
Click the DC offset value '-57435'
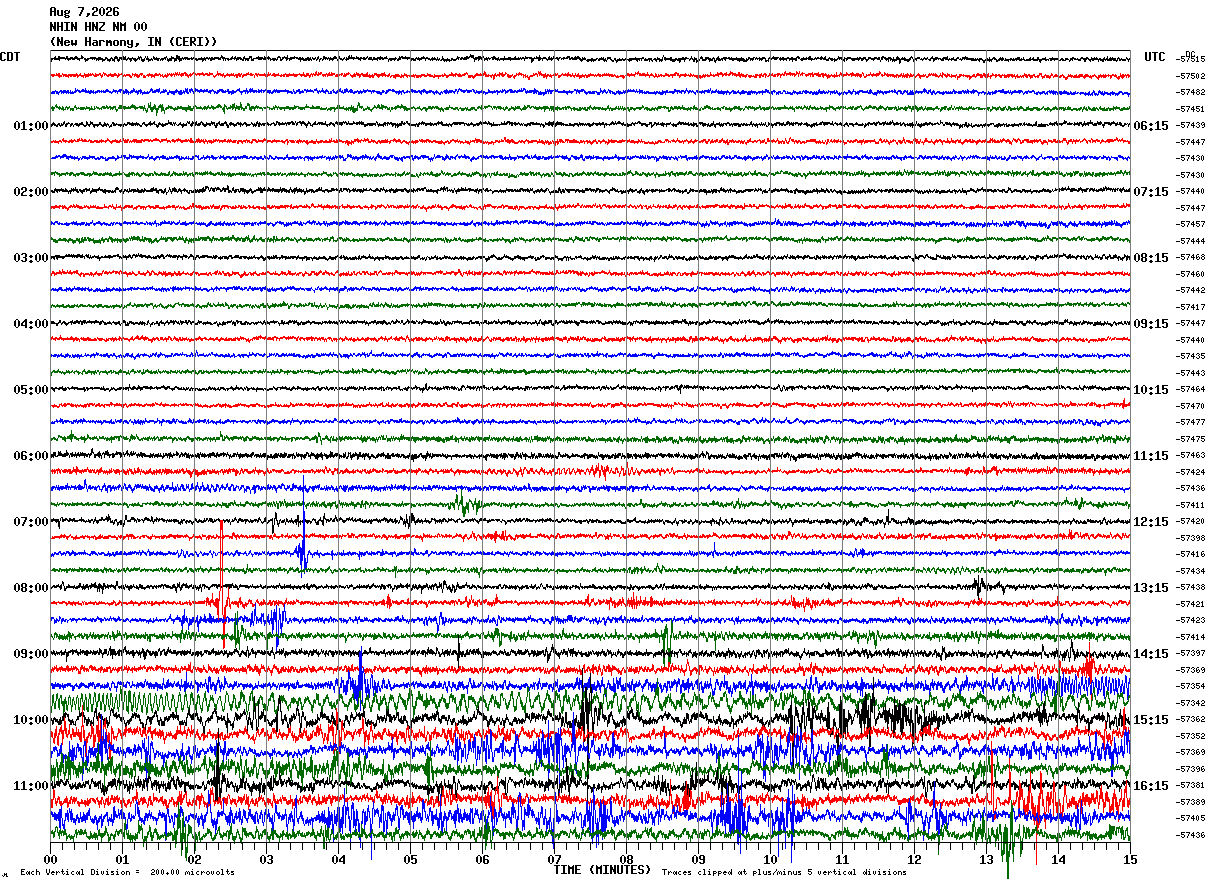pos(1191,357)
